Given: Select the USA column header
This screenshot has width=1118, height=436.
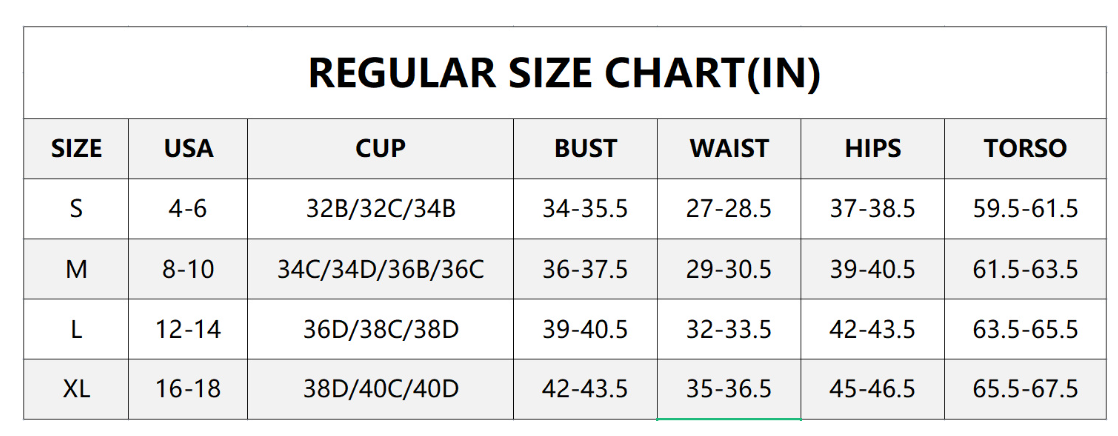Looking at the screenshot, I should pyautogui.click(x=188, y=149).
